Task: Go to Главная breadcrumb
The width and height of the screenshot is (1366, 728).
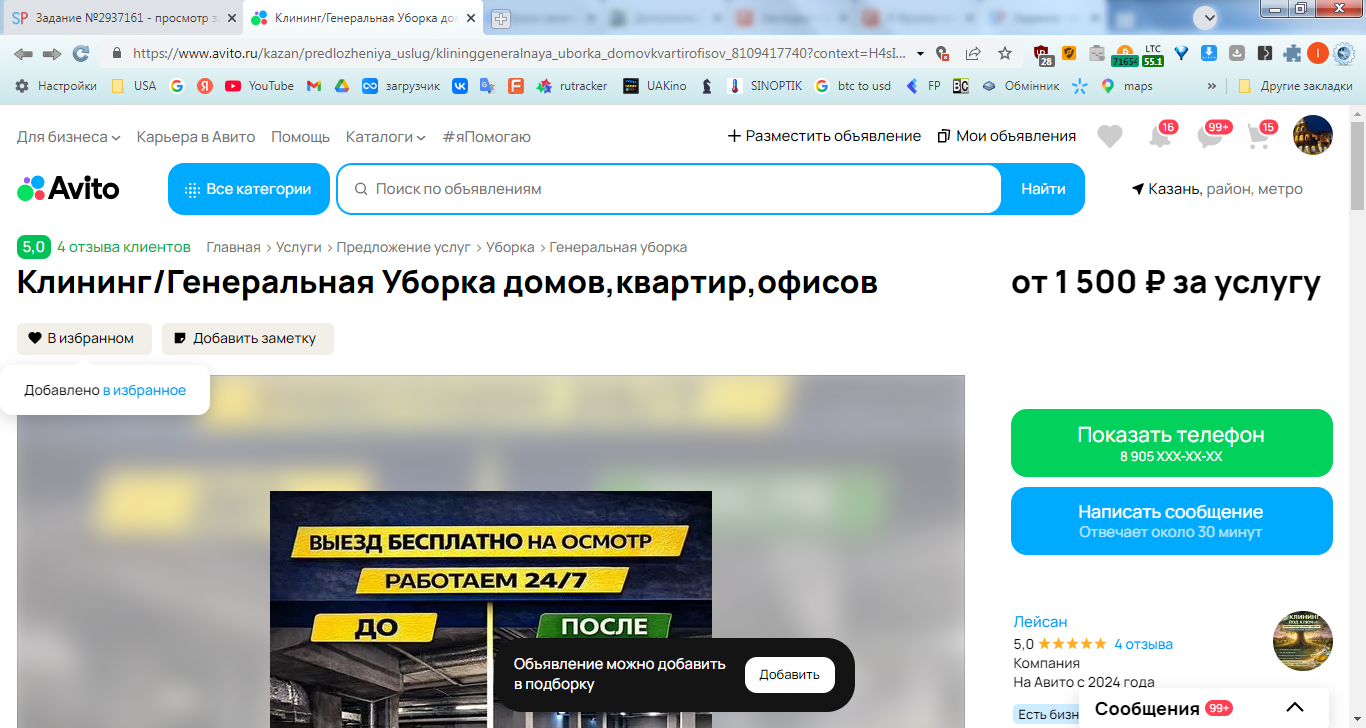Action: (233, 247)
